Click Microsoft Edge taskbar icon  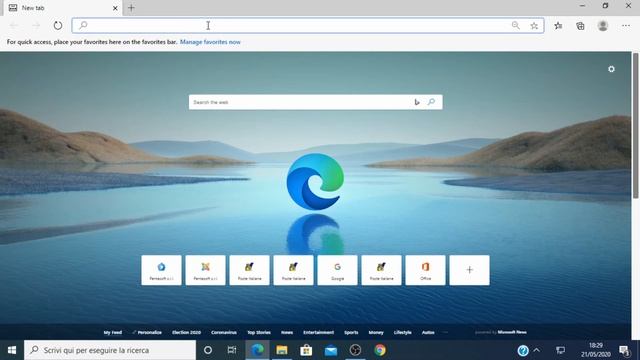[257, 350]
